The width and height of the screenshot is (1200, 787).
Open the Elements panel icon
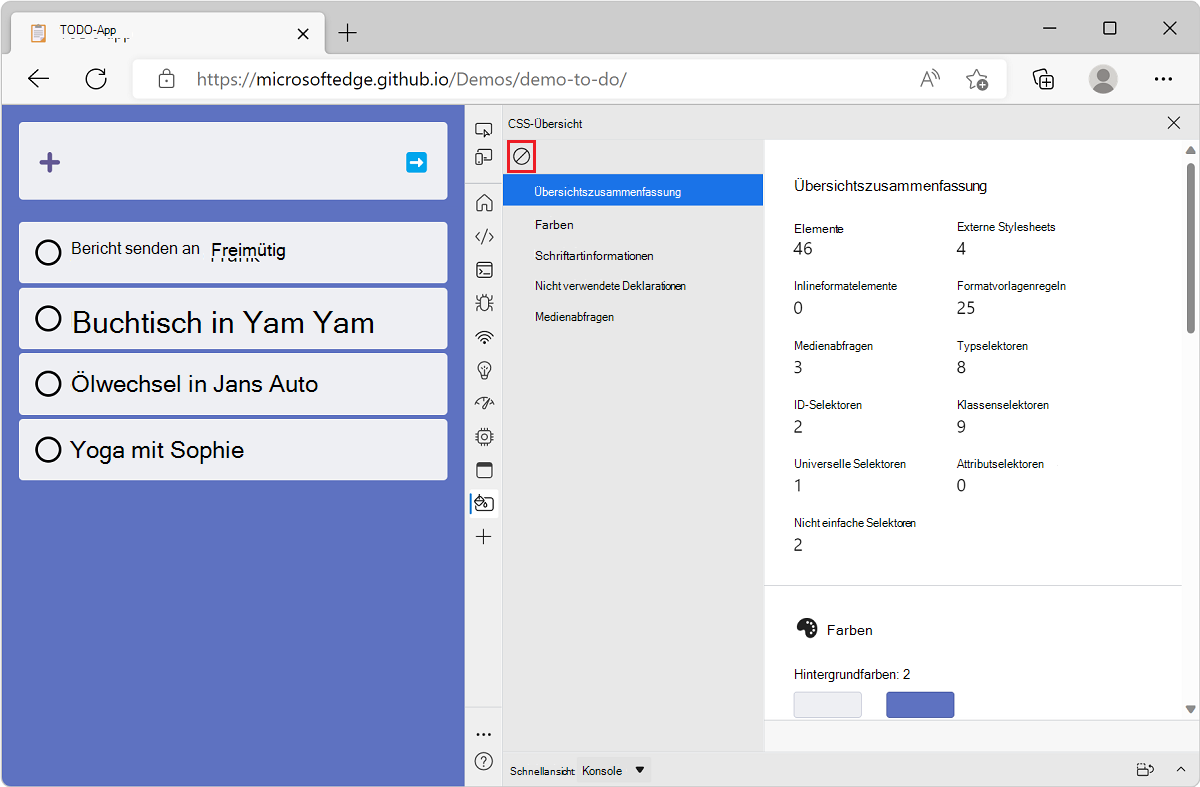point(484,236)
